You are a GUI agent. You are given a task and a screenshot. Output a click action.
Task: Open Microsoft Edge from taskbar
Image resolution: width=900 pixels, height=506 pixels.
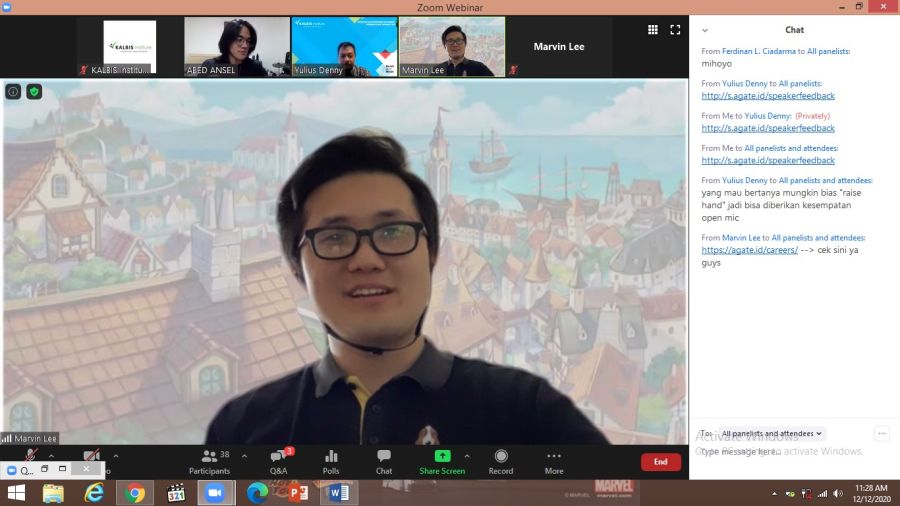257,493
